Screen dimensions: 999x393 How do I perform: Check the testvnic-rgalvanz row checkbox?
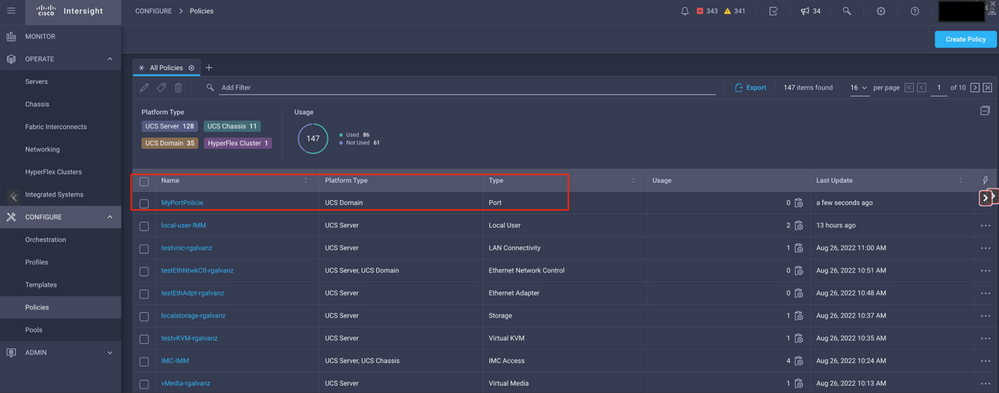coord(144,248)
